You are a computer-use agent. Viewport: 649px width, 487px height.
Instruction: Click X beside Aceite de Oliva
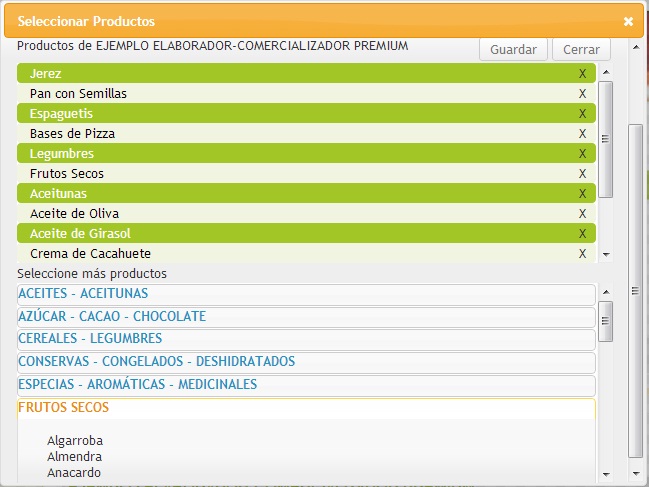582,214
